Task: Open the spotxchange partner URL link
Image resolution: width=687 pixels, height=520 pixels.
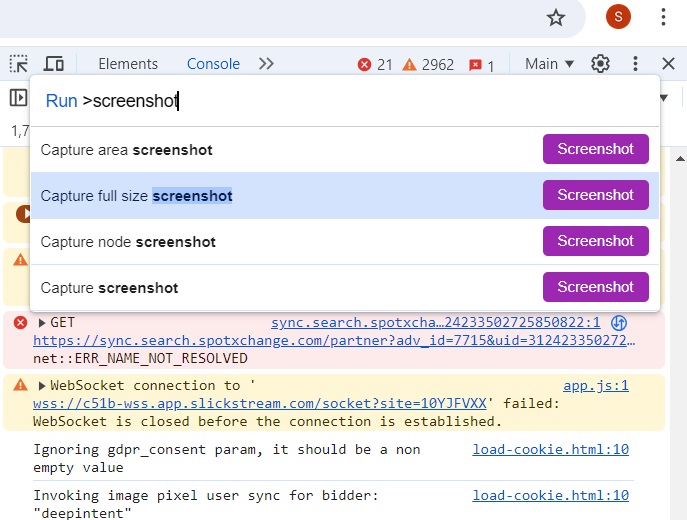Action: tap(334, 340)
